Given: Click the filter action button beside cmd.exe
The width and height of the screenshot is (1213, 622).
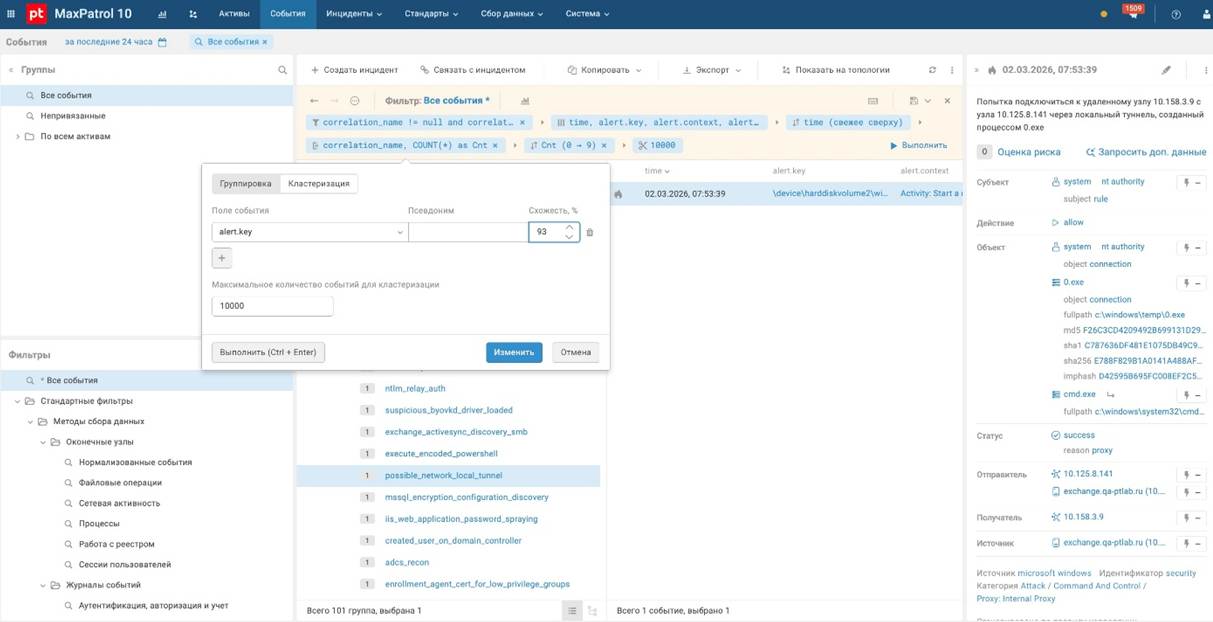Looking at the screenshot, I should 1190,395.
